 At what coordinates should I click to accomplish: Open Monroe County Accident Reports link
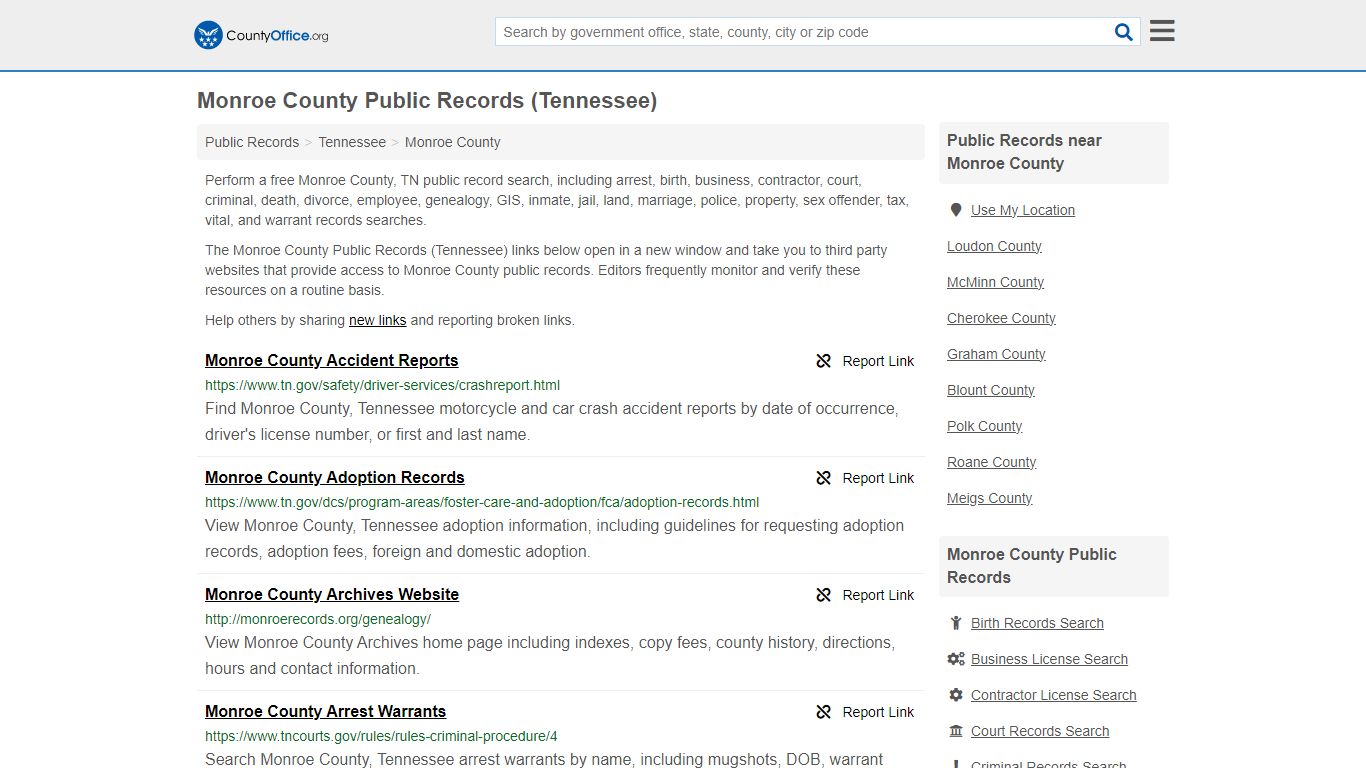pos(331,360)
